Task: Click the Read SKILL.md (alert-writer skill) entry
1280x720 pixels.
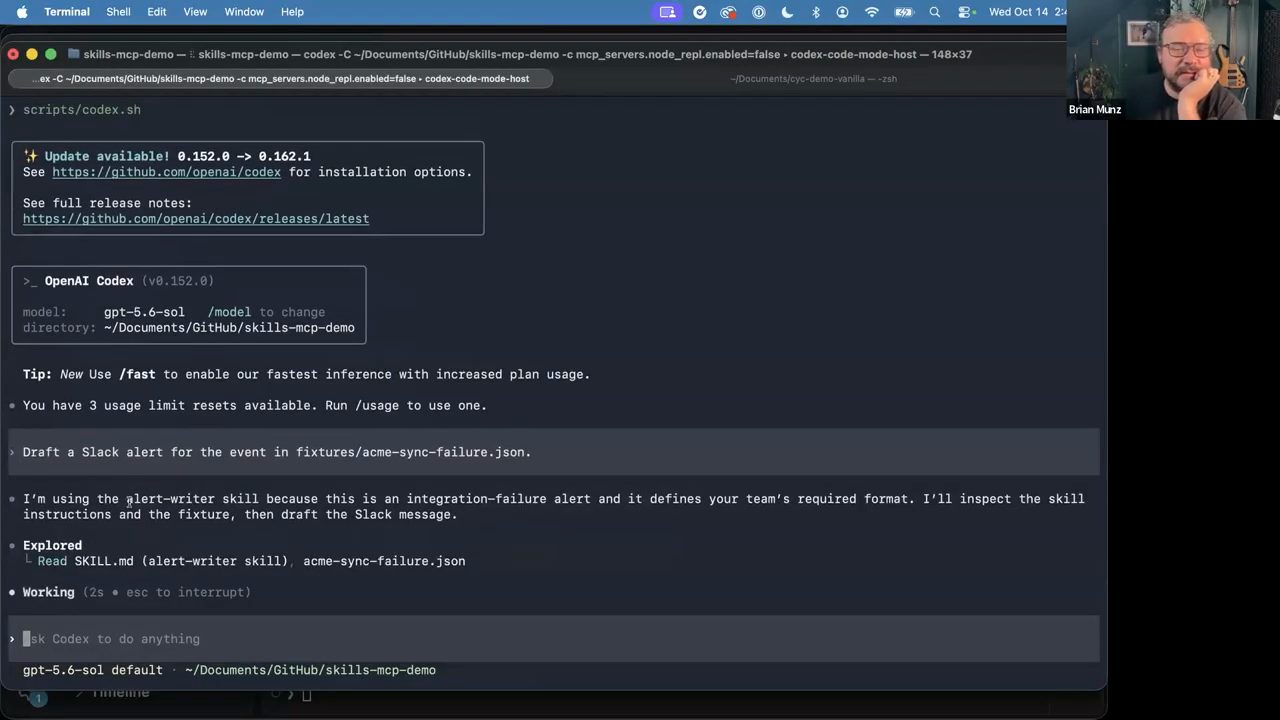Action: point(163,561)
